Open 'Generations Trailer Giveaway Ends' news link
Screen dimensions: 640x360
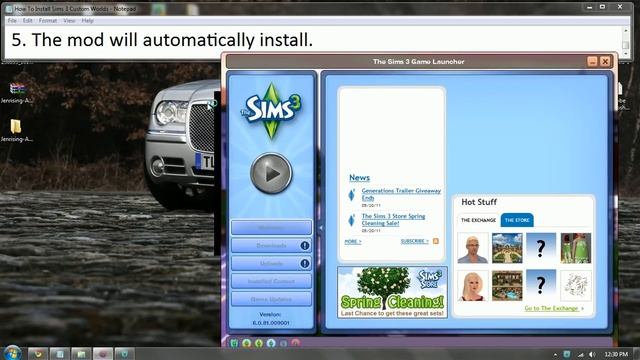pos(401,194)
